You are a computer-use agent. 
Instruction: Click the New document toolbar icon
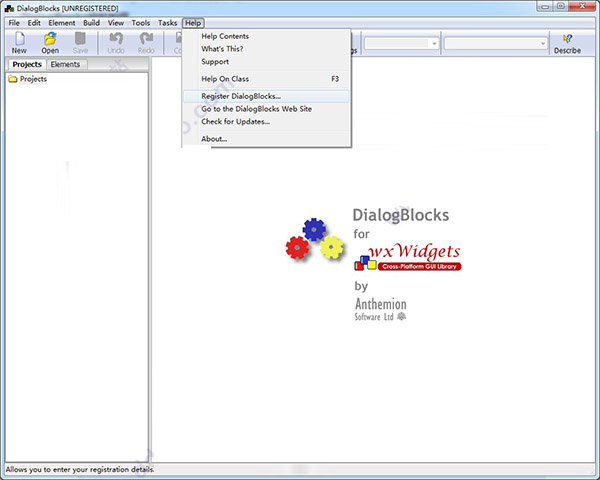pyautogui.click(x=19, y=43)
